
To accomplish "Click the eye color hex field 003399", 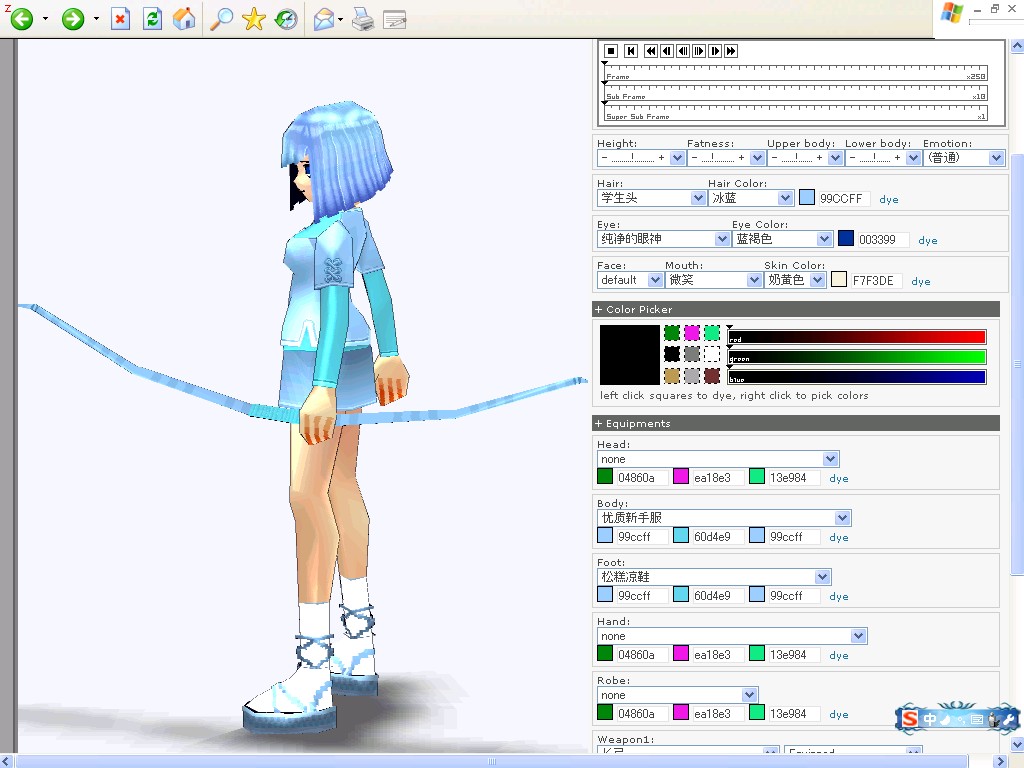I will tap(882, 240).
